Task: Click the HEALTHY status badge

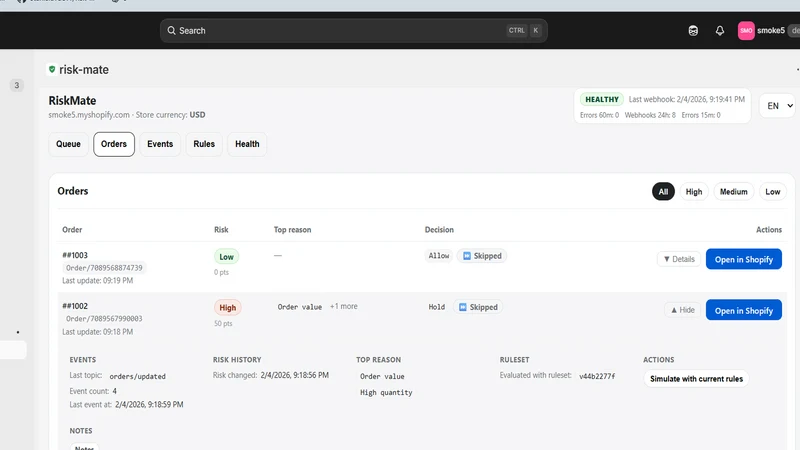Action: click(x=602, y=99)
